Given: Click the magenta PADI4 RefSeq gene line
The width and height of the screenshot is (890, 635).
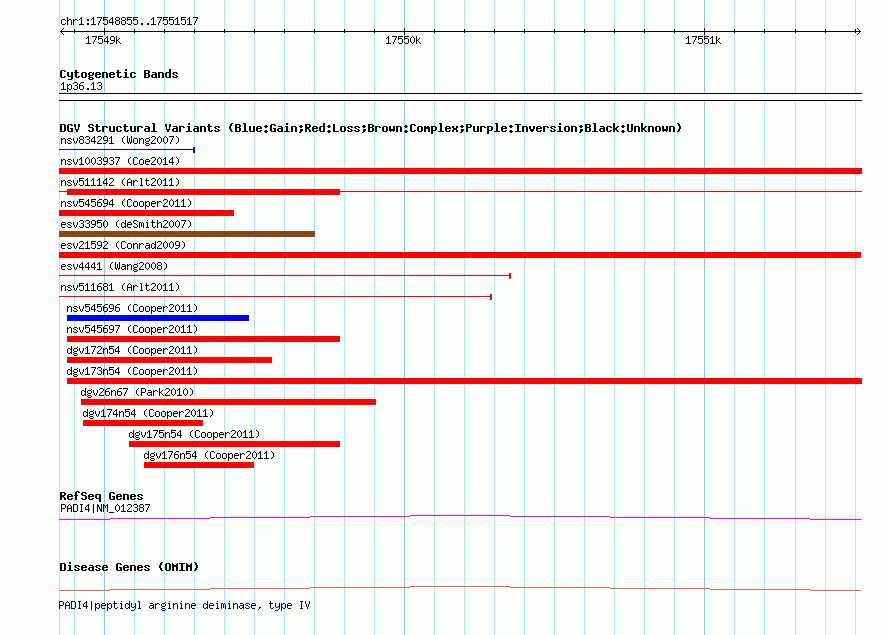Looking at the screenshot, I should [x=460, y=517].
